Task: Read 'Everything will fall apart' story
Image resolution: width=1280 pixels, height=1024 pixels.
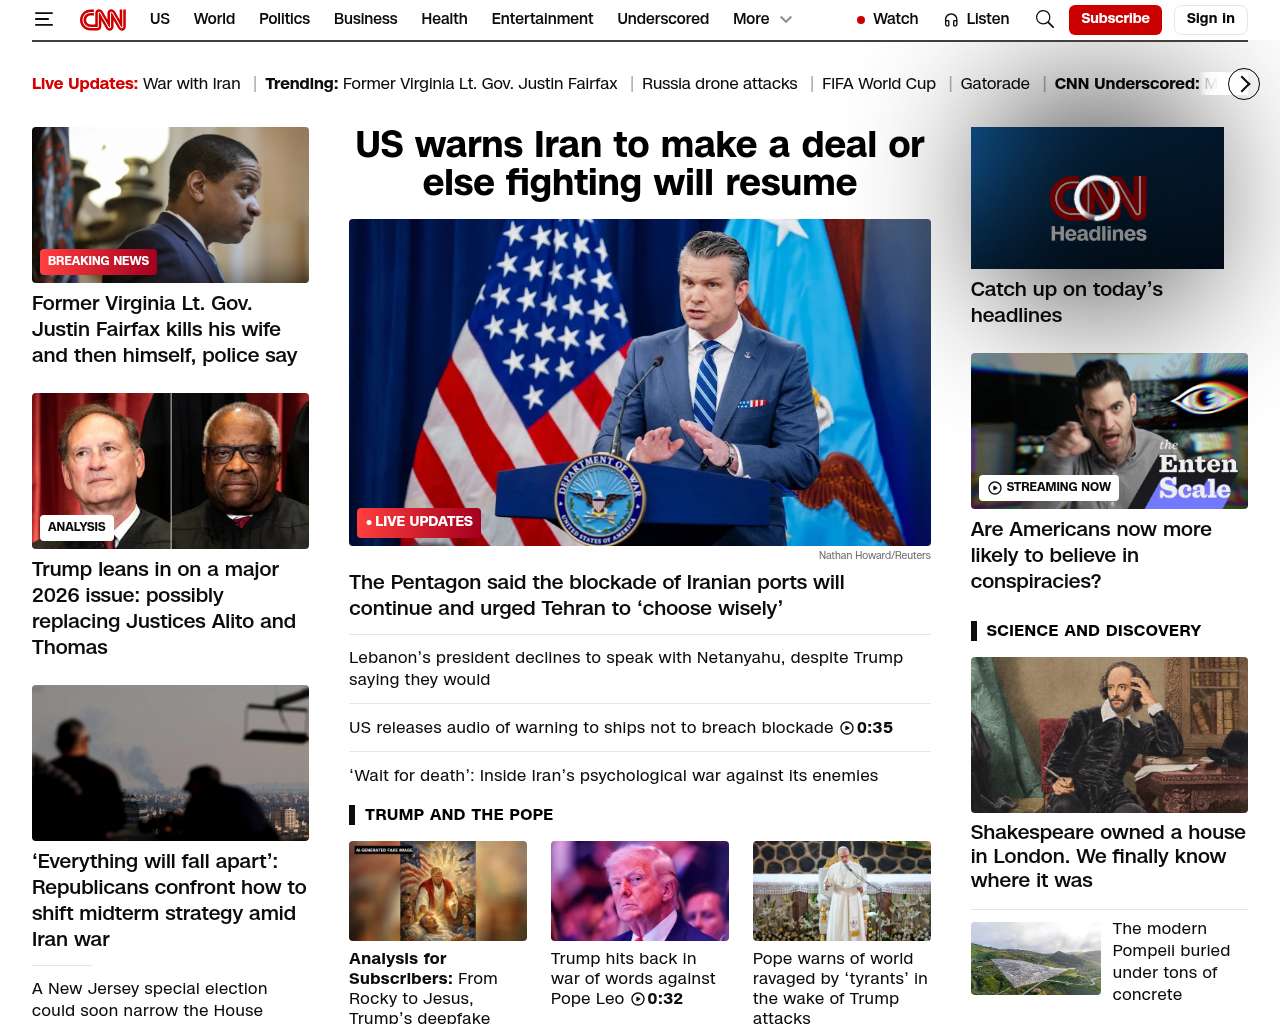Action: point(169,900)
